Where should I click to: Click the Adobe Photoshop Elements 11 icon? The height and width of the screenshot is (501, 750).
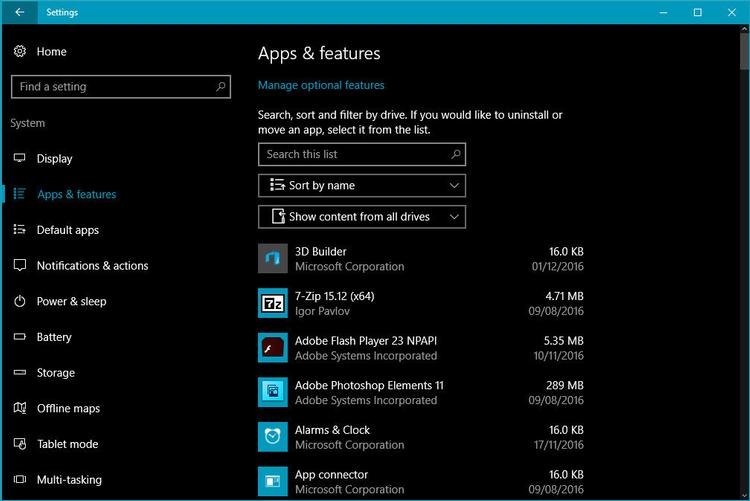(x=273, y=392)
